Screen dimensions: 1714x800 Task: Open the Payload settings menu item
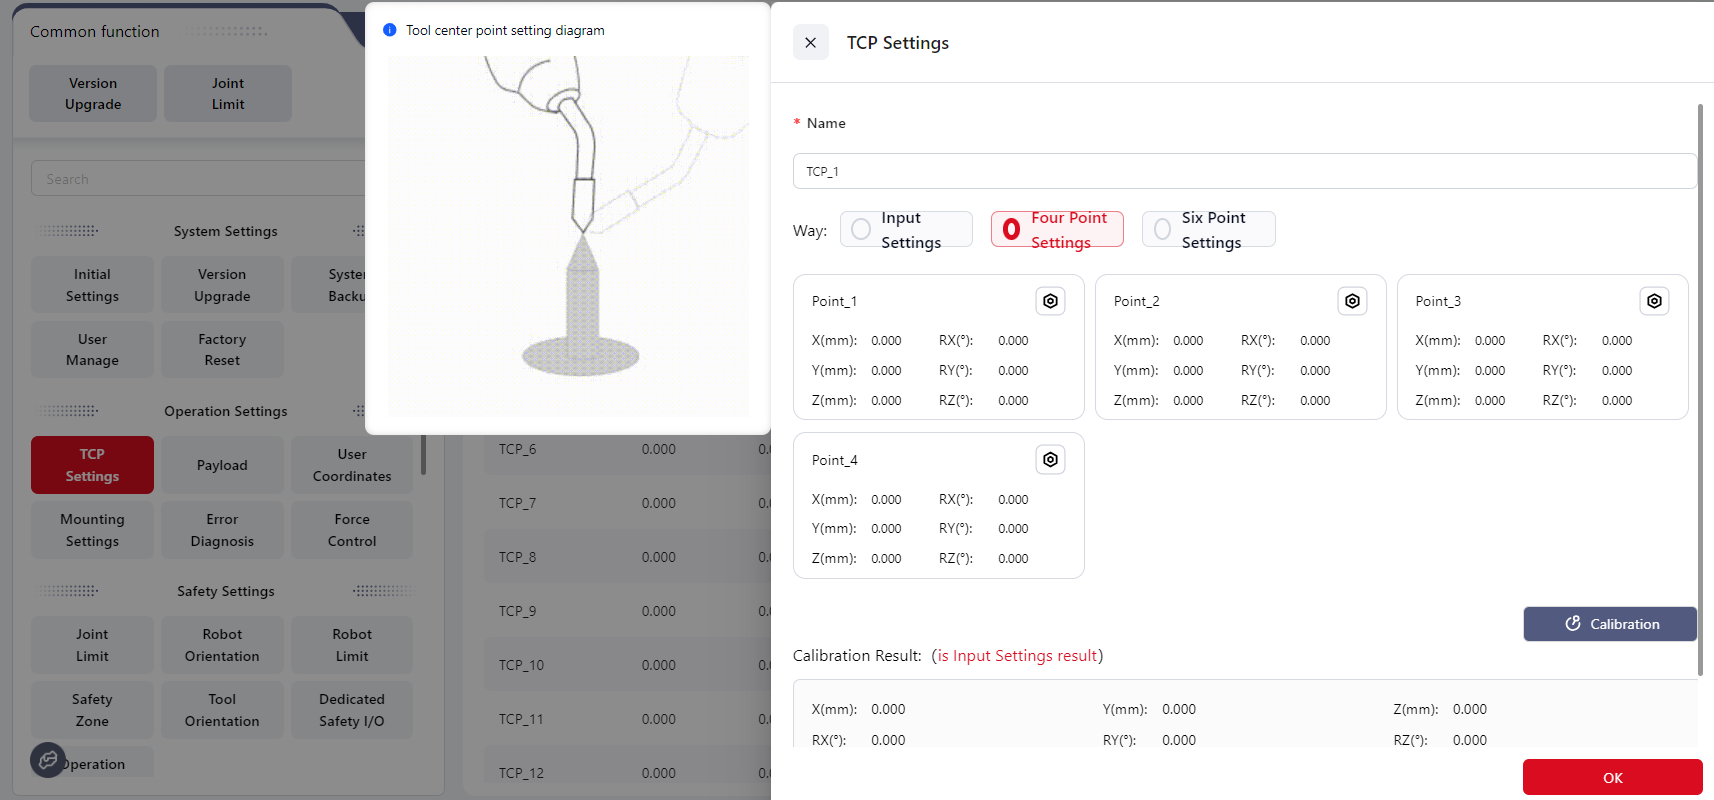222,465
